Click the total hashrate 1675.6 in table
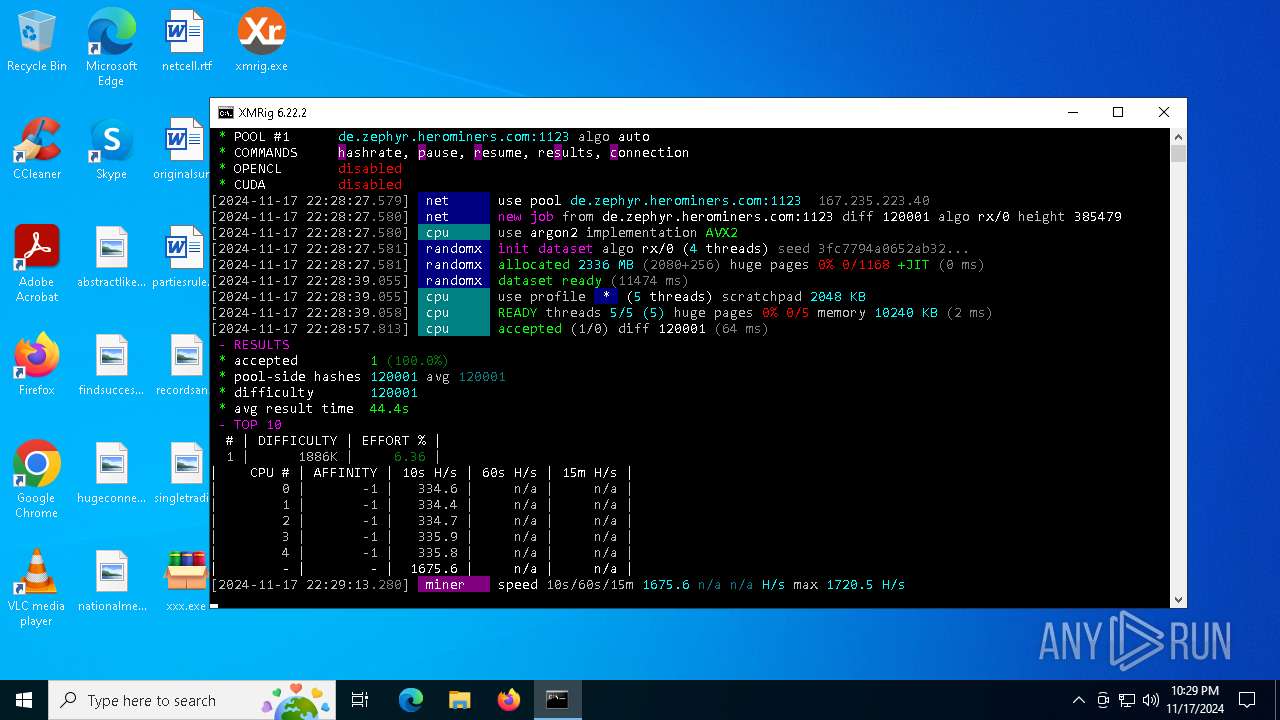1280x720 pixels. [x=433, y=569]
